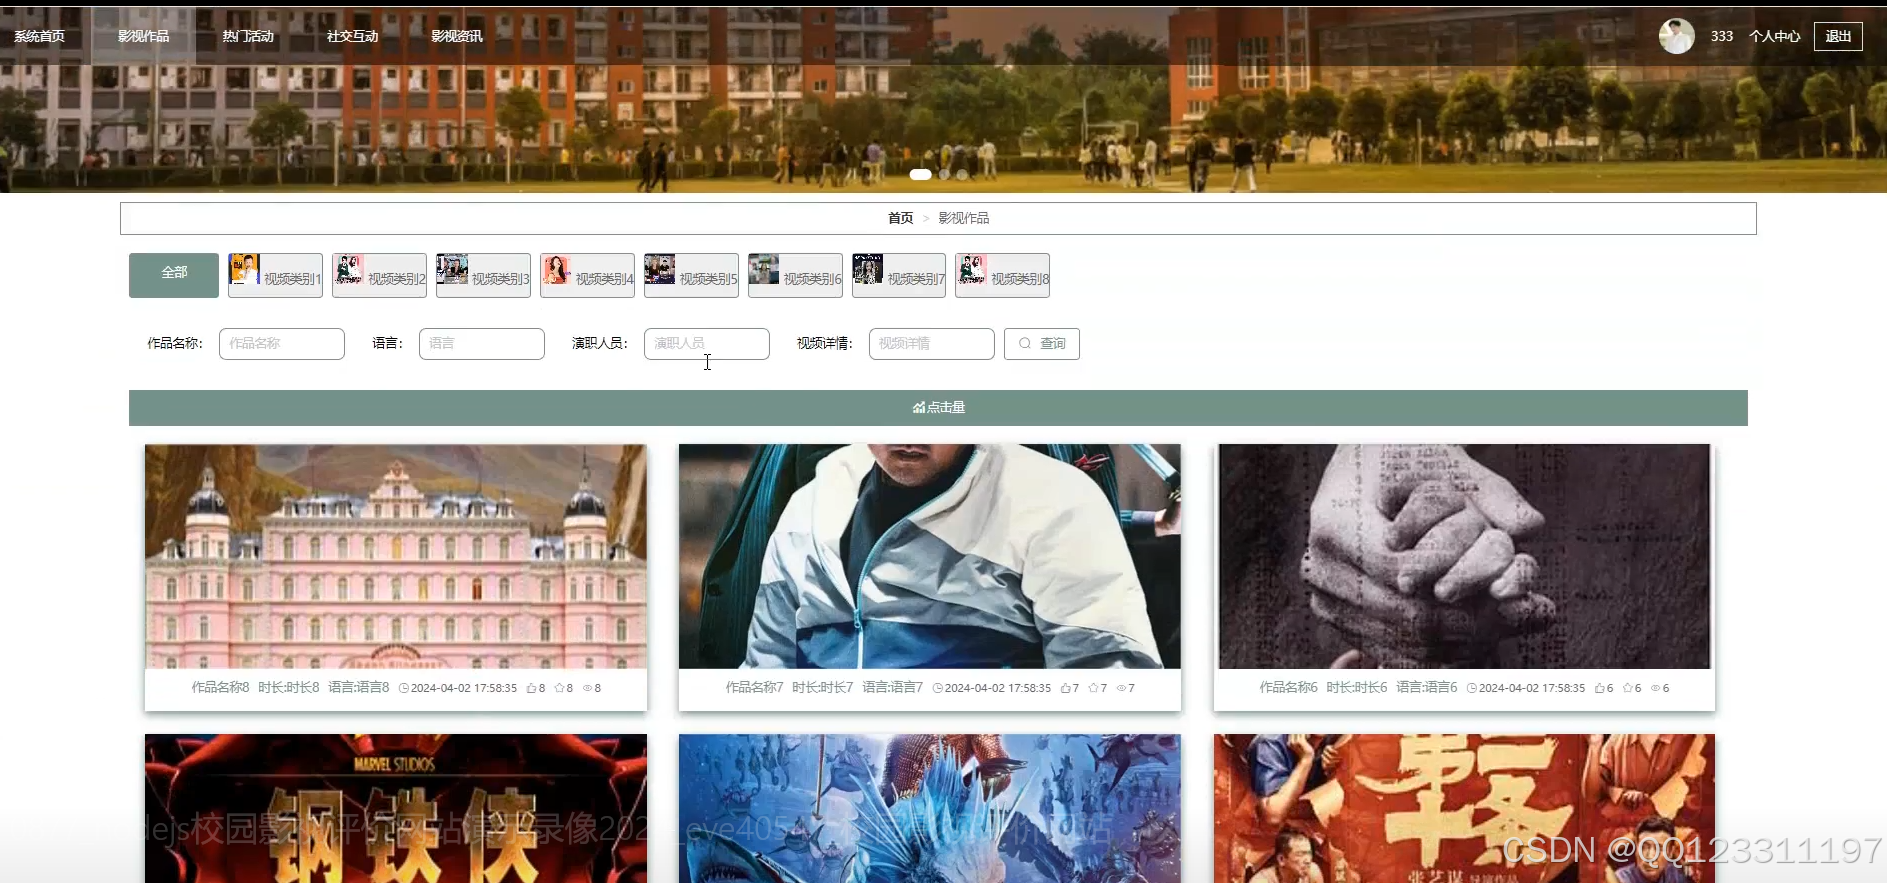This screenshot has height=883, width=1887.
Task: Click the thumbs-up icon for 作品名称7
Action: (x=1065, y=688)
